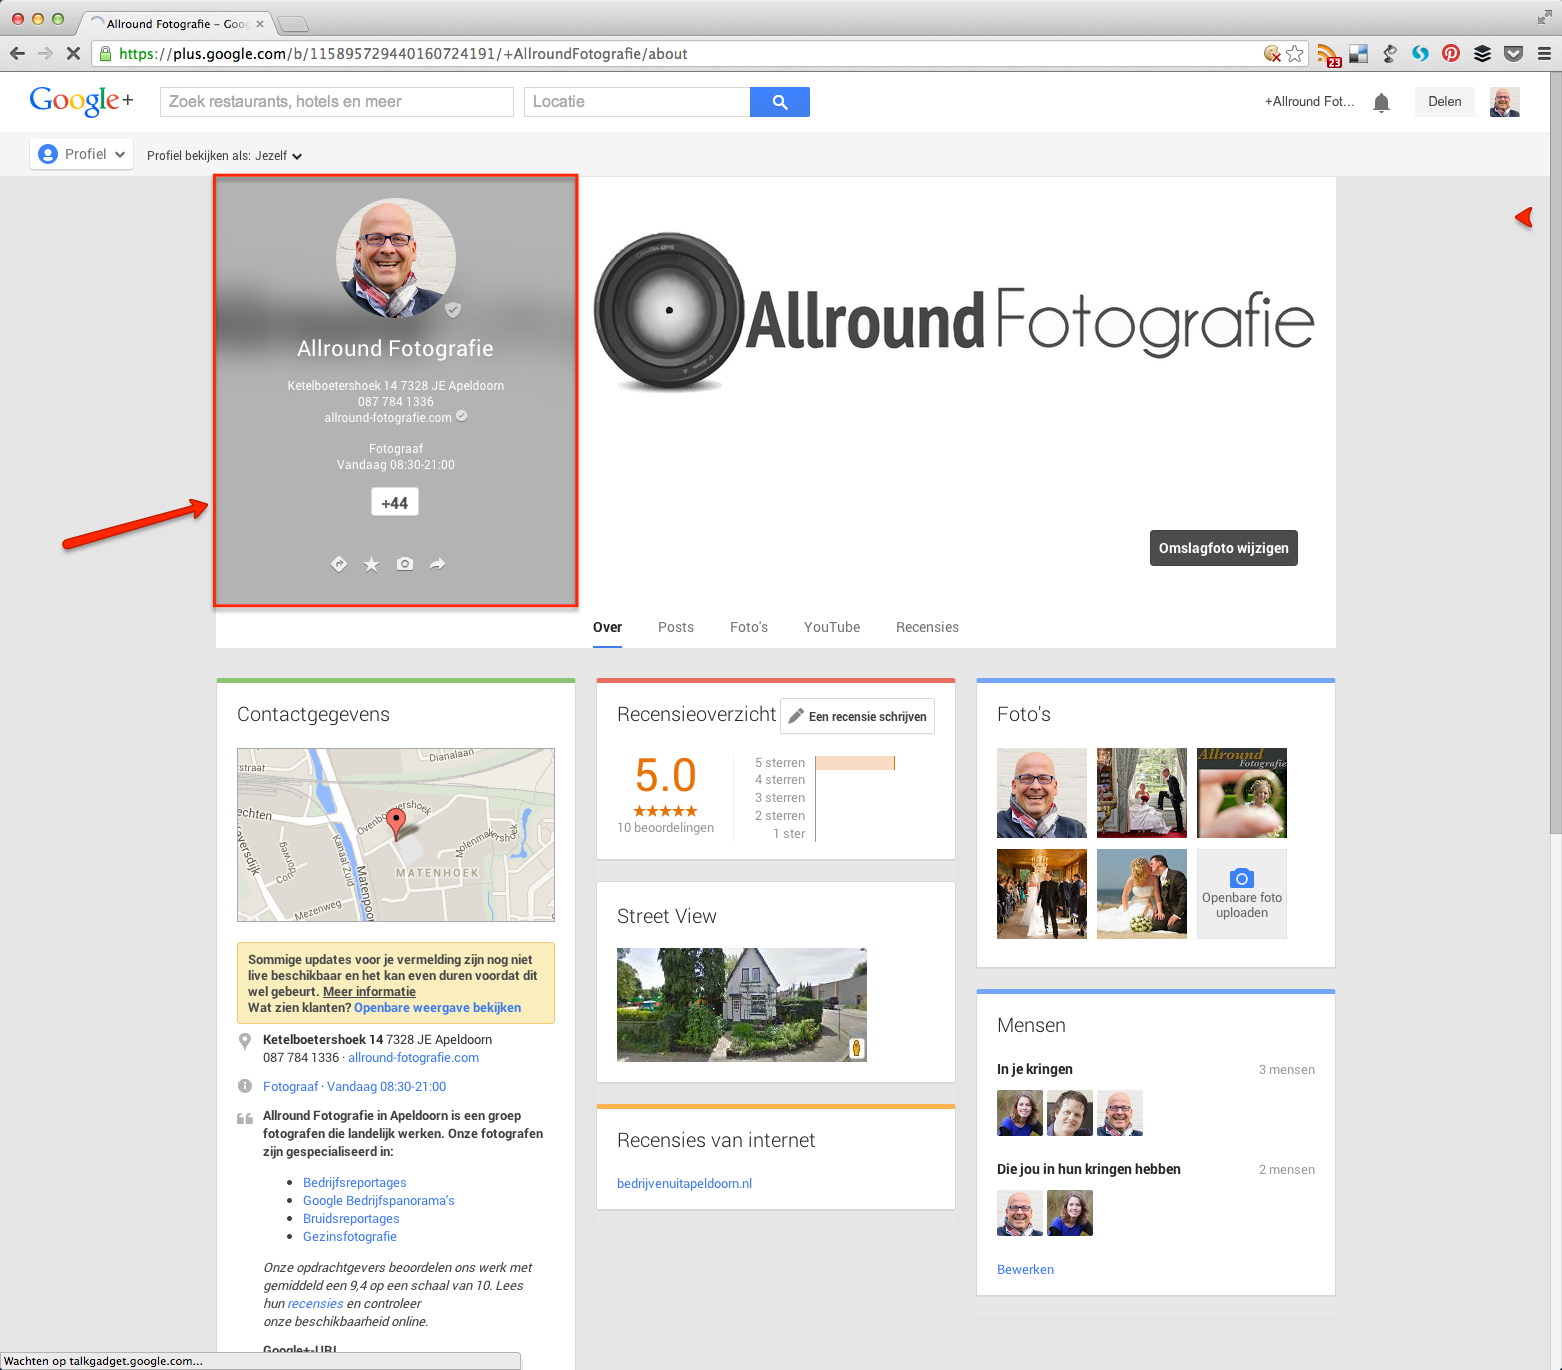The width and height of the screenshot is (1562, 1370).
Task: Click the 'Zoek restaurants, hotels en meer' field
Action: [x=336, y=102]
